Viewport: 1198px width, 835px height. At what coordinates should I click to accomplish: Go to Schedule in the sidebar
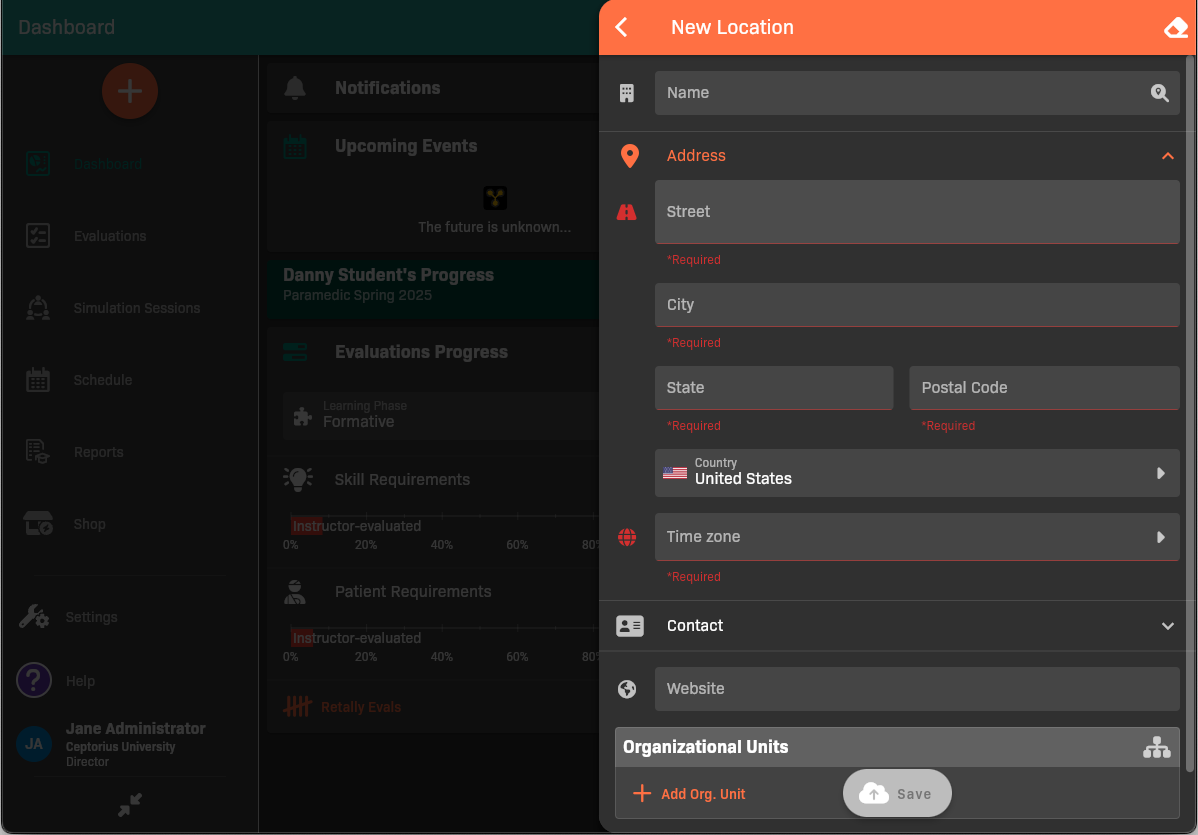[102, 380]
